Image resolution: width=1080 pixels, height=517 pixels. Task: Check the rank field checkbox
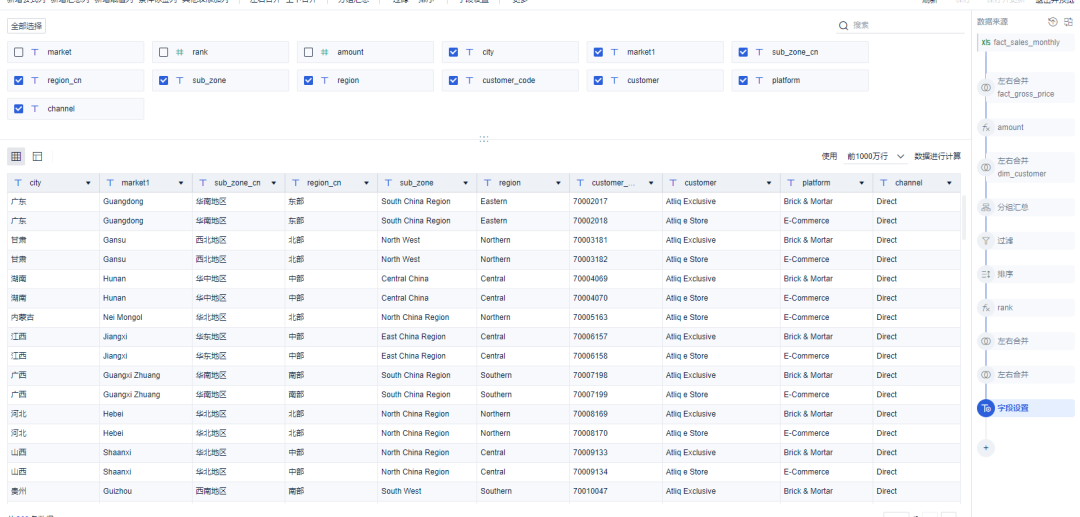163,52
